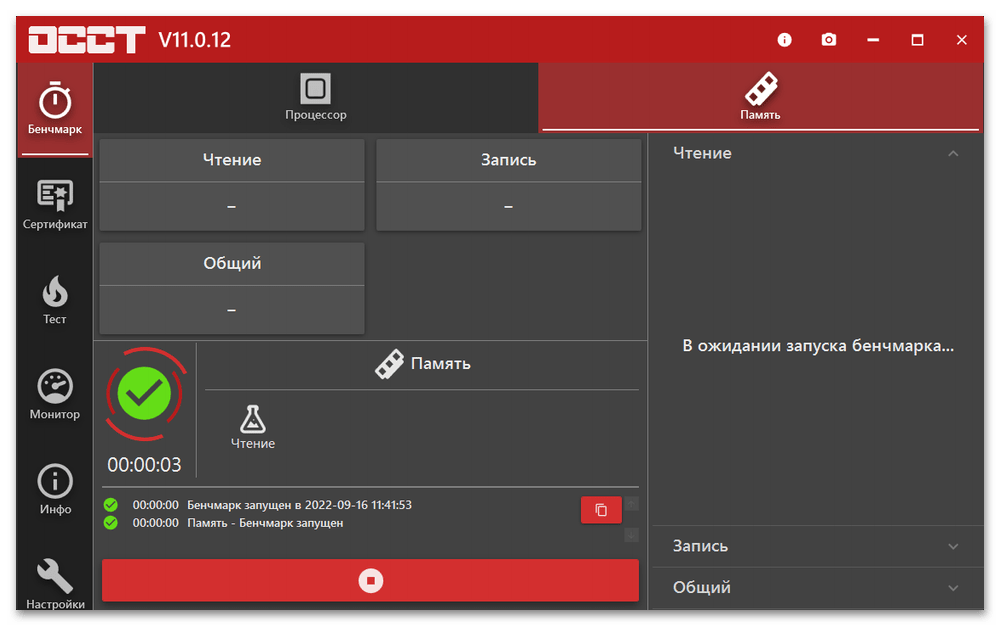
Task: Expand the Запись panel on right
Action: 952,547
